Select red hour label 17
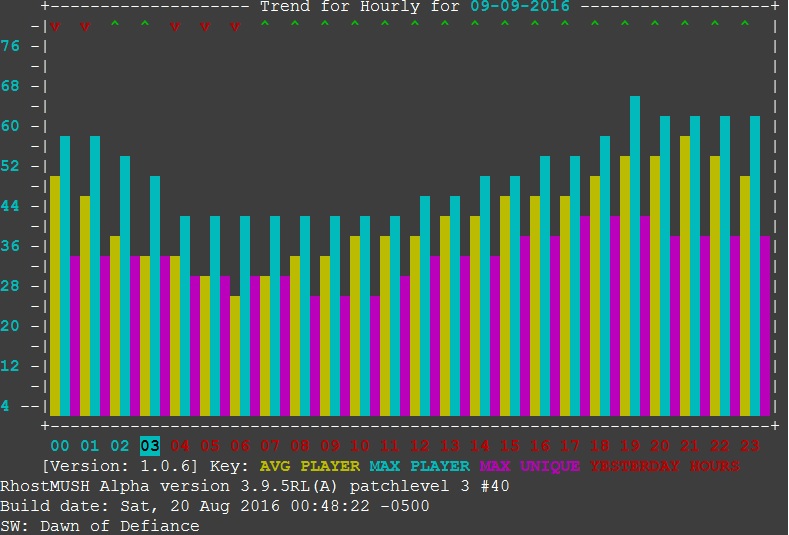The image size is (789, 535). coord(570,446)
